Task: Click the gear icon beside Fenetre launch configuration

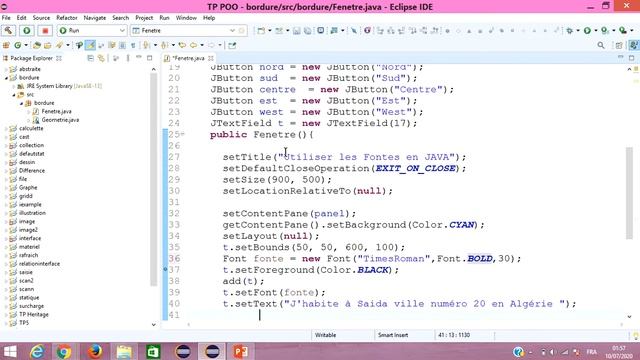Action: 242,31
